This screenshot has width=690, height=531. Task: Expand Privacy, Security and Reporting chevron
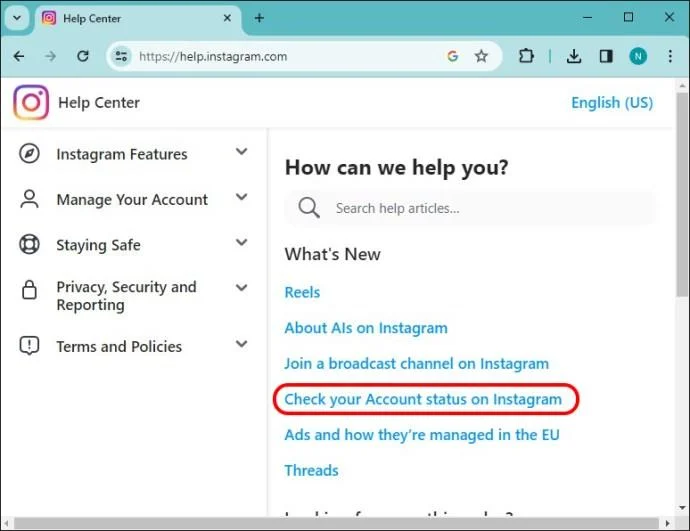[x=242, y=288]
